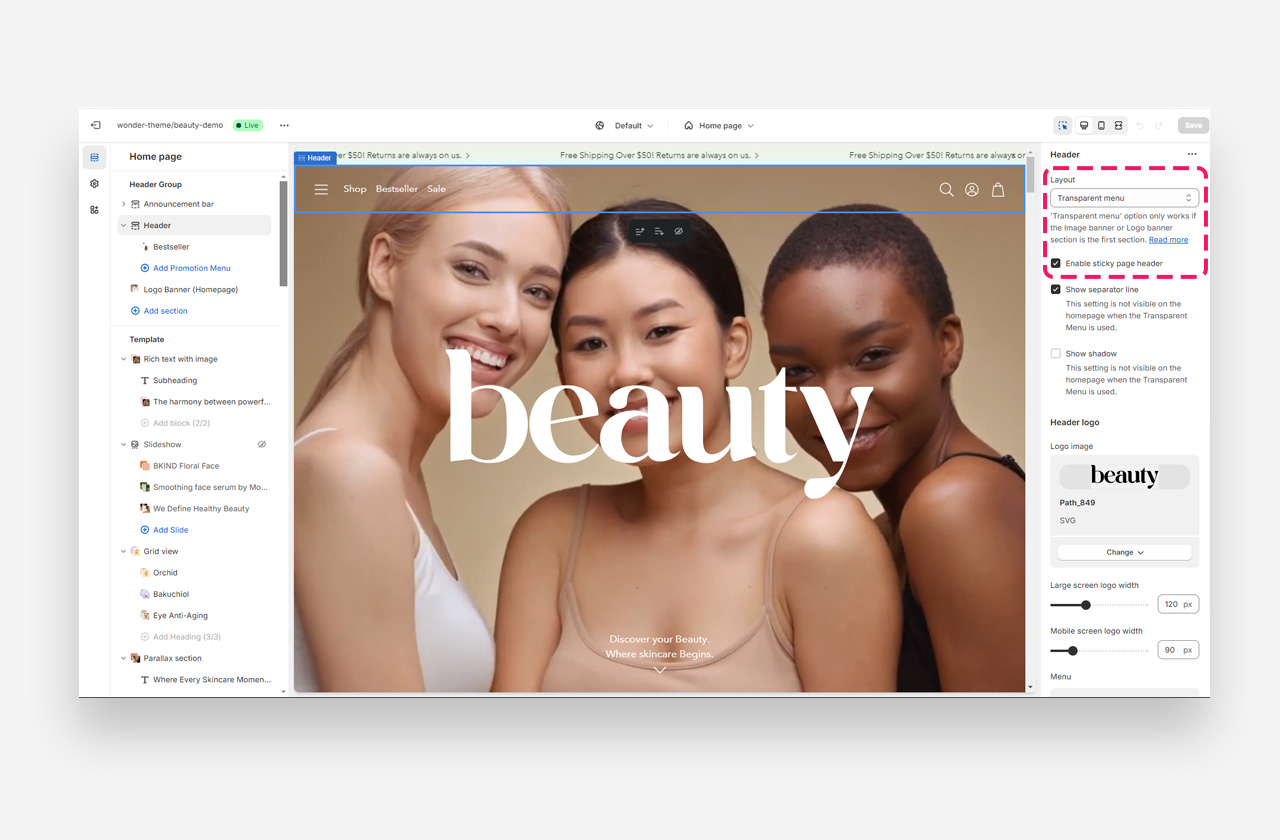Image resolution: width=1280 pixels, height=840 pixels.
Task: Click the Read more link
Action: pyautogui.click(x=1168, y=240)
